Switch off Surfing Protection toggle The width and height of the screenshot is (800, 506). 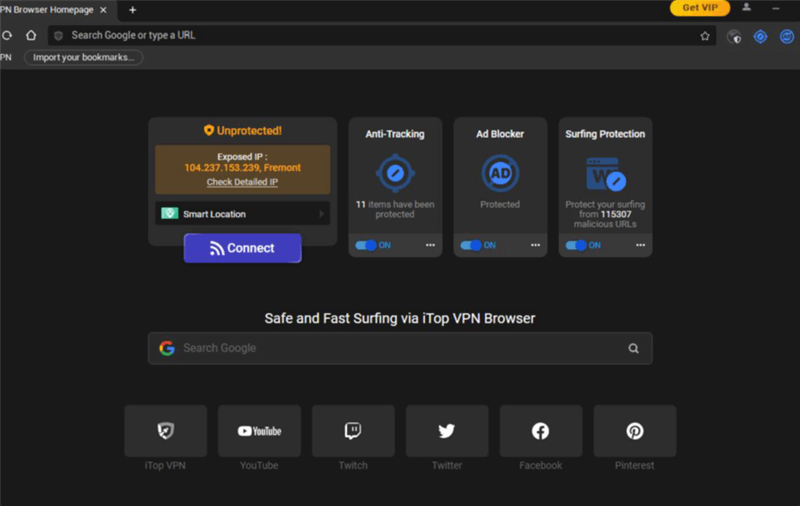576,245
